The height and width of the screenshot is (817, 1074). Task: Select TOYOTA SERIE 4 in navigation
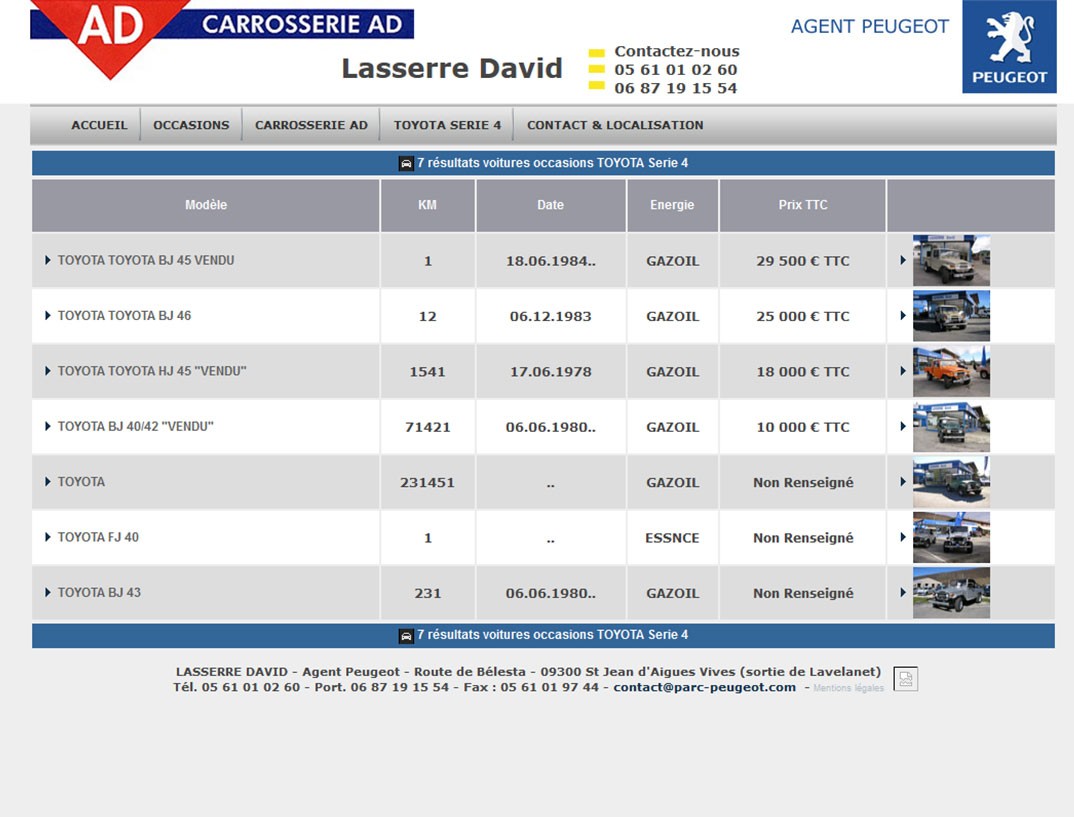(x=447, y=125)
